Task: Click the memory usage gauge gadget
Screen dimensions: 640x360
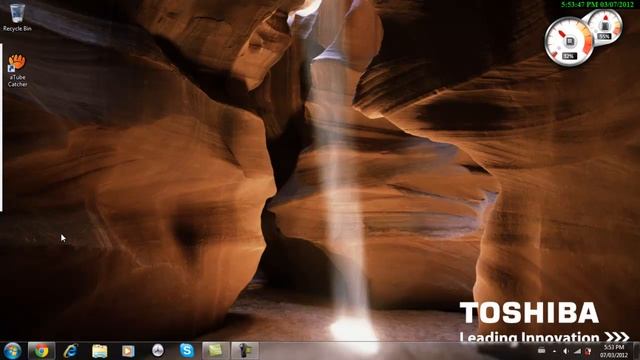Action: pyautogui.click(x=605, y=27)
